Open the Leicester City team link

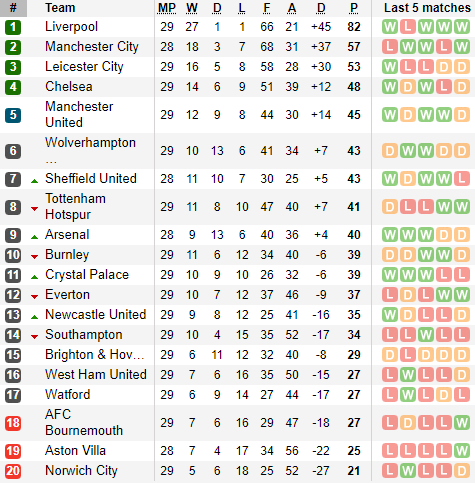pos(84,67)
